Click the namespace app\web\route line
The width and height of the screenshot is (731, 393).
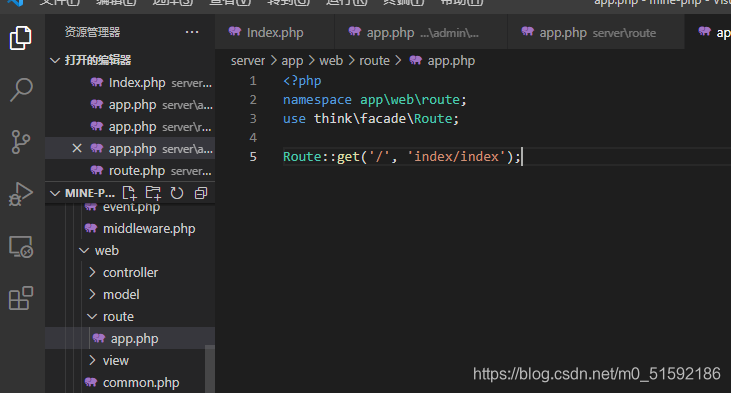[x=374, y=100]
